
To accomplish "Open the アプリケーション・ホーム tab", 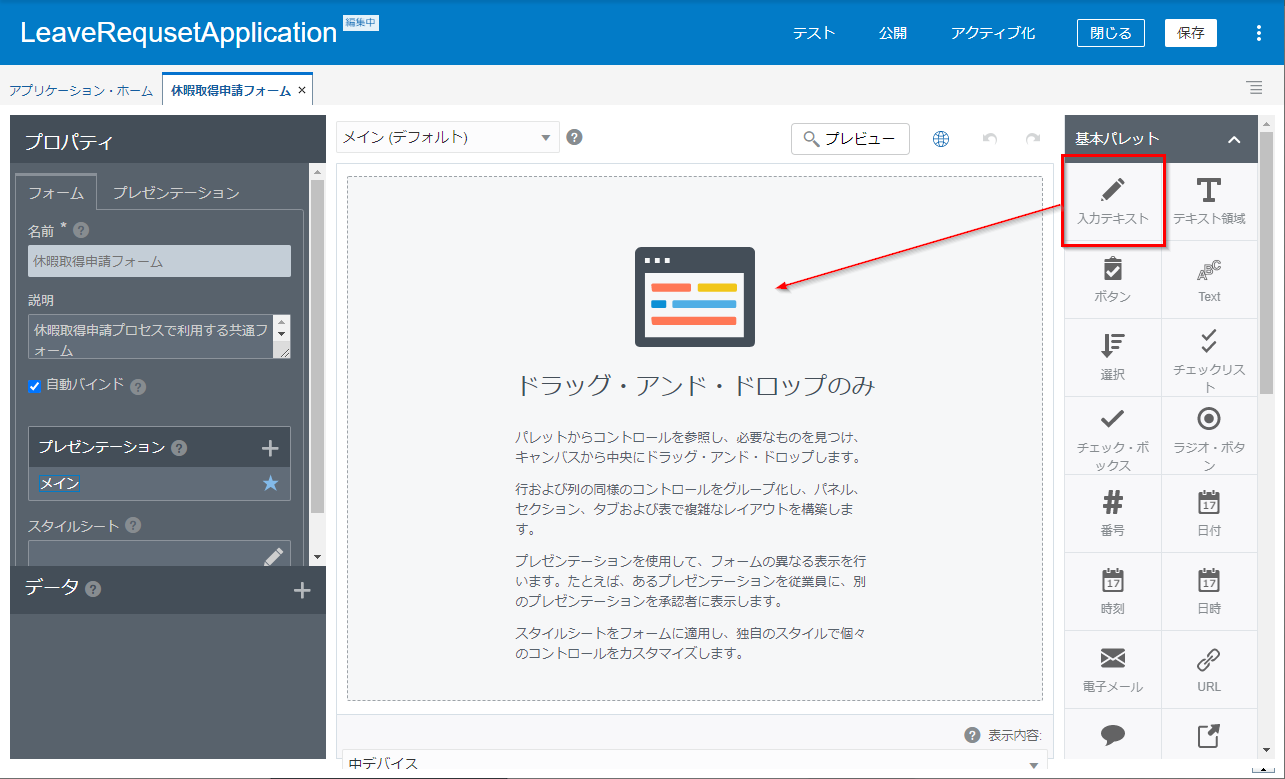I will pyautogui.click(x=81, y=90).
